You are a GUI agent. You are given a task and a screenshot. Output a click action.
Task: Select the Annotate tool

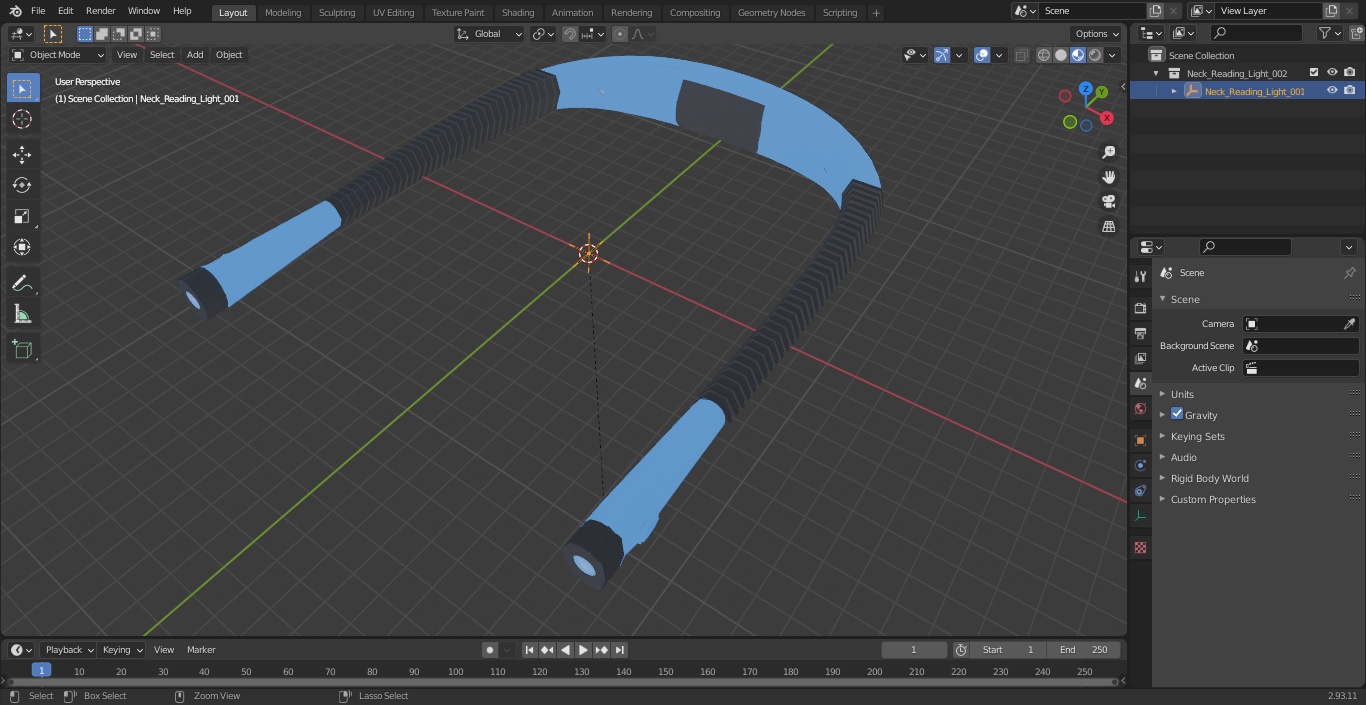click(22, 283)
